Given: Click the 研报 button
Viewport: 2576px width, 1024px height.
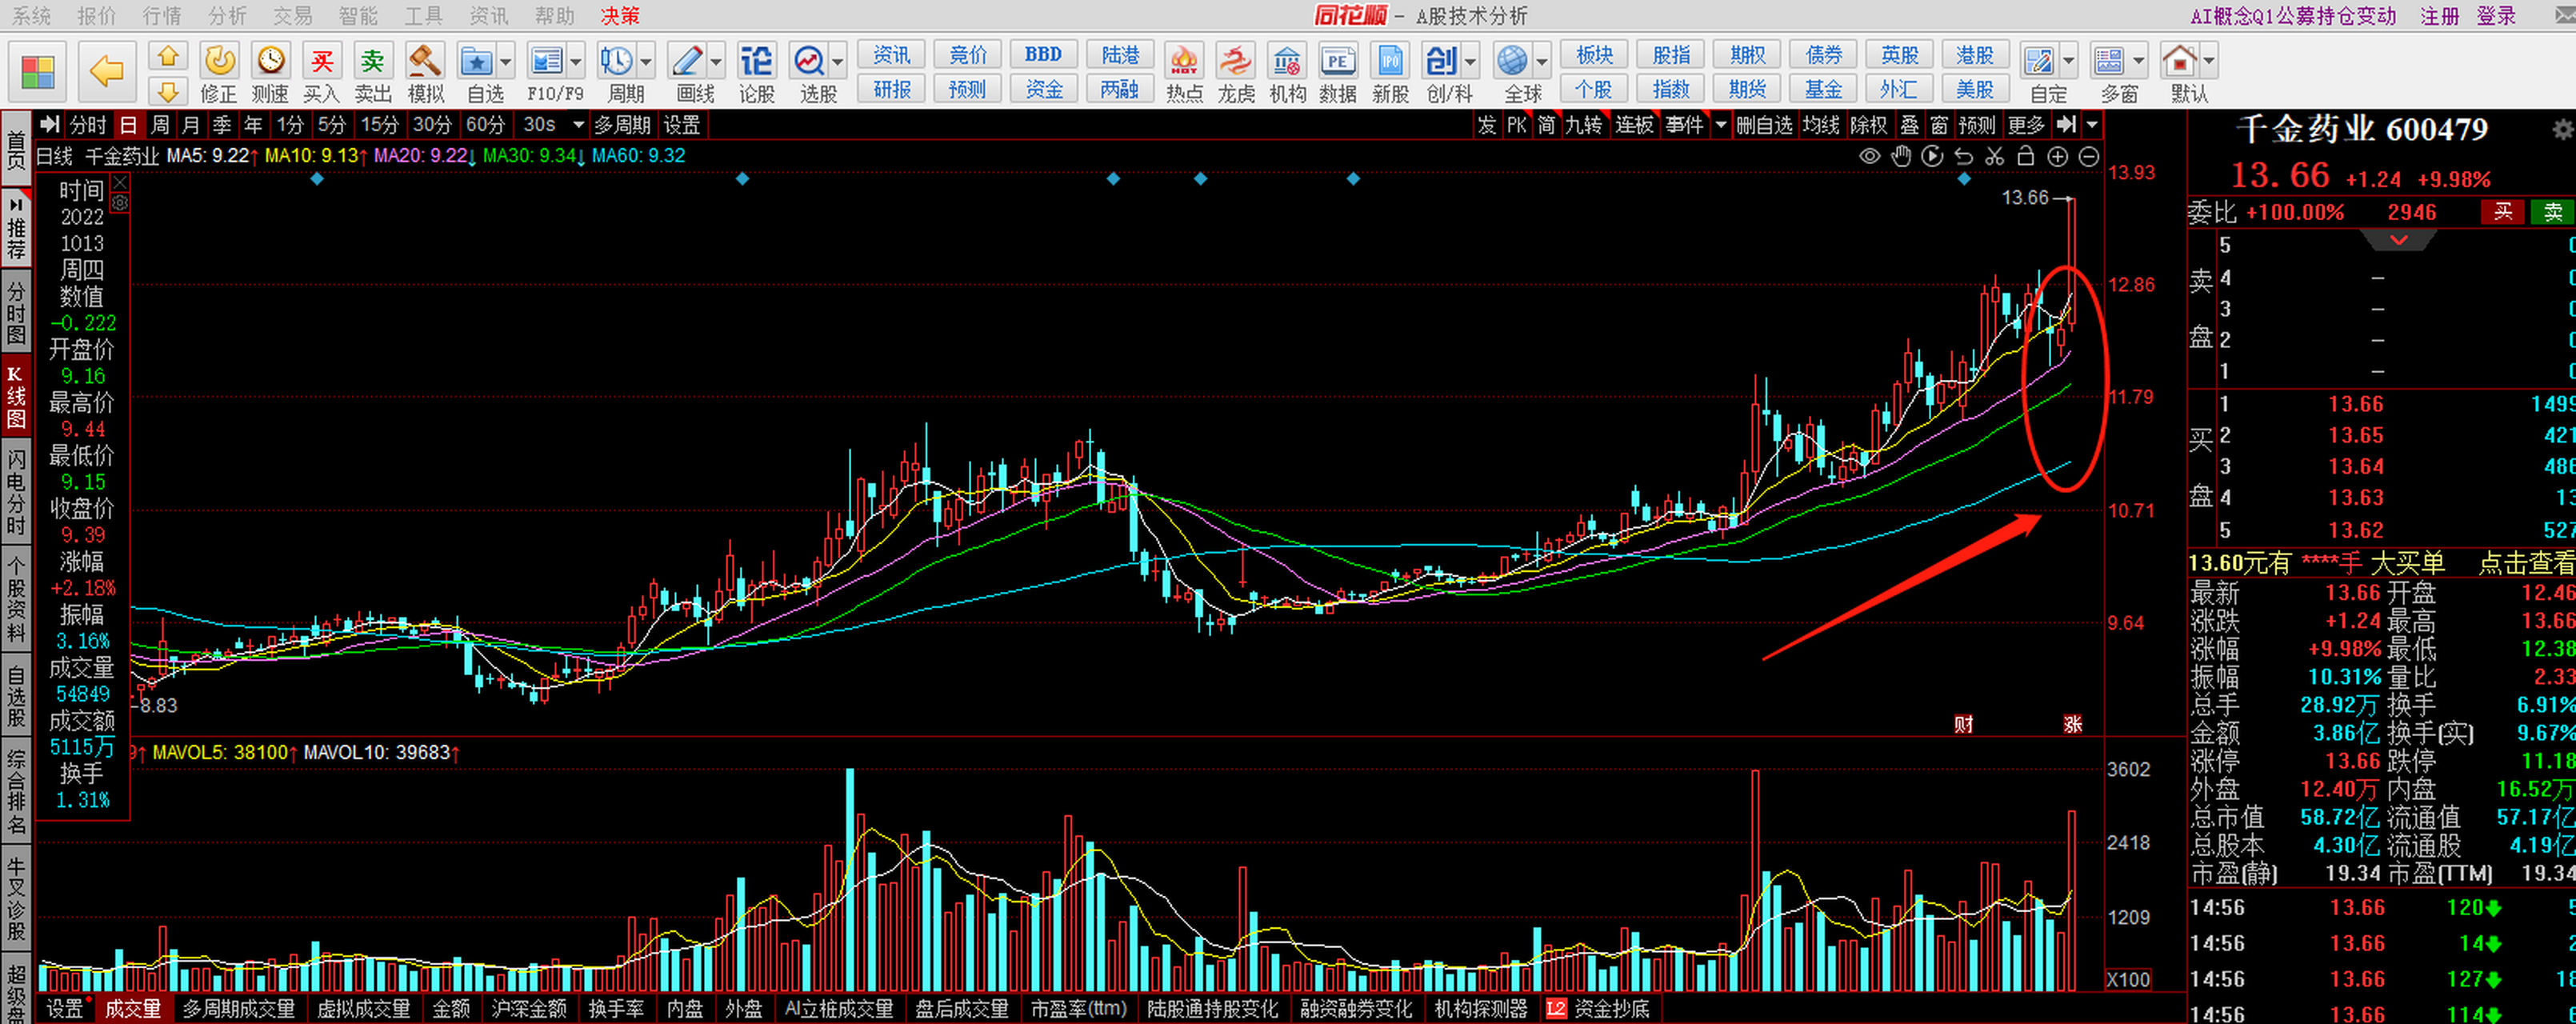Looking at the screenshot, I should click(x=892, y=89).
